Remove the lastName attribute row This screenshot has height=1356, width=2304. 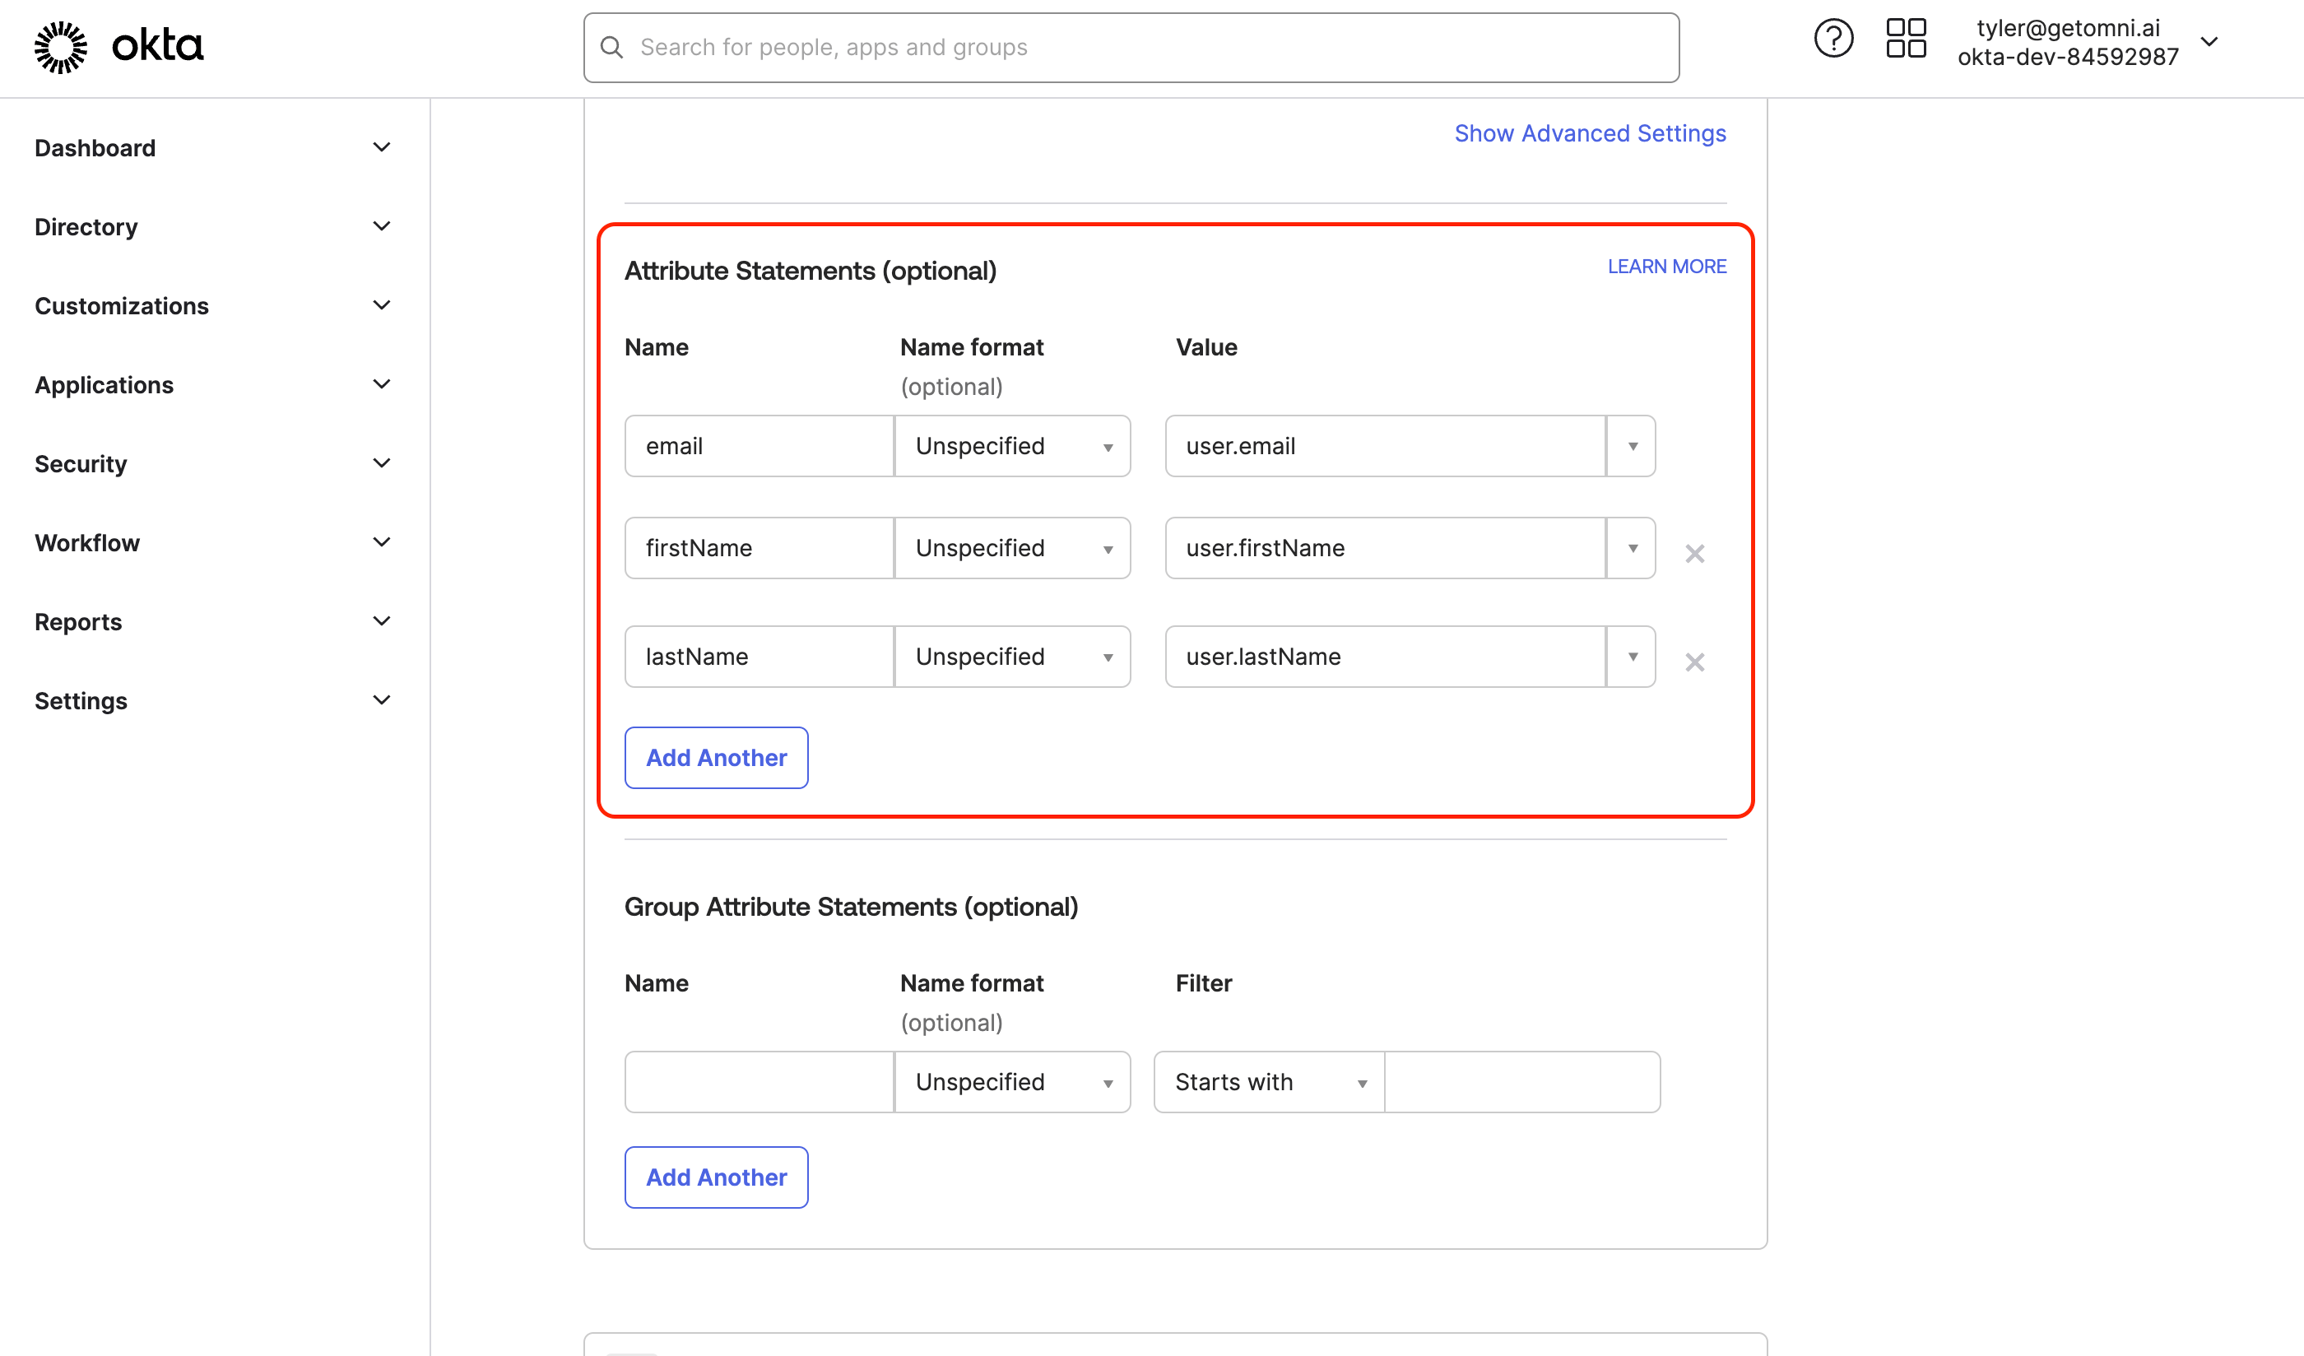[x=1694, y=662]
